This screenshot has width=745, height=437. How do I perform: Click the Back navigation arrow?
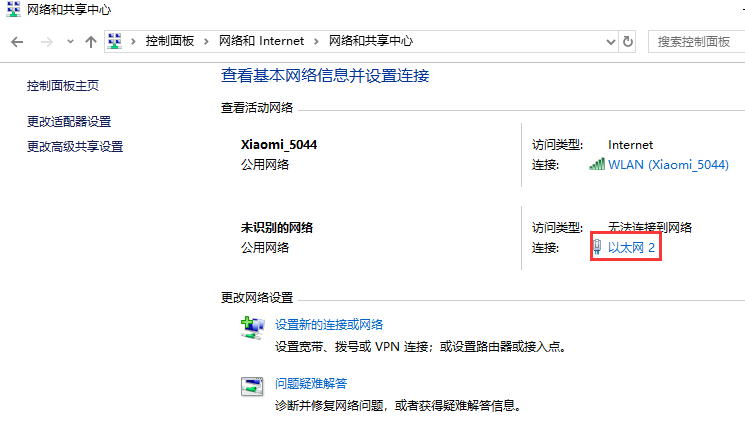tap(17, 41)
